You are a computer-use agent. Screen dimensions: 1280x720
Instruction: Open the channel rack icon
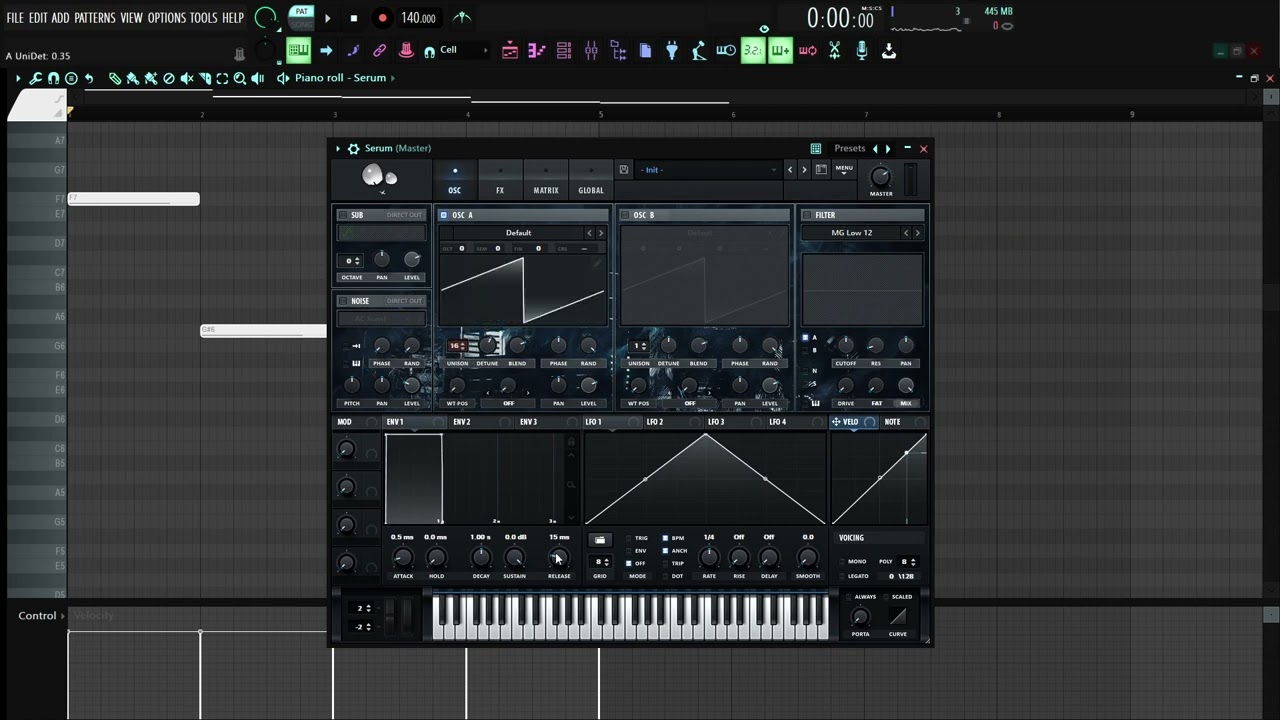tap(564, 51)
